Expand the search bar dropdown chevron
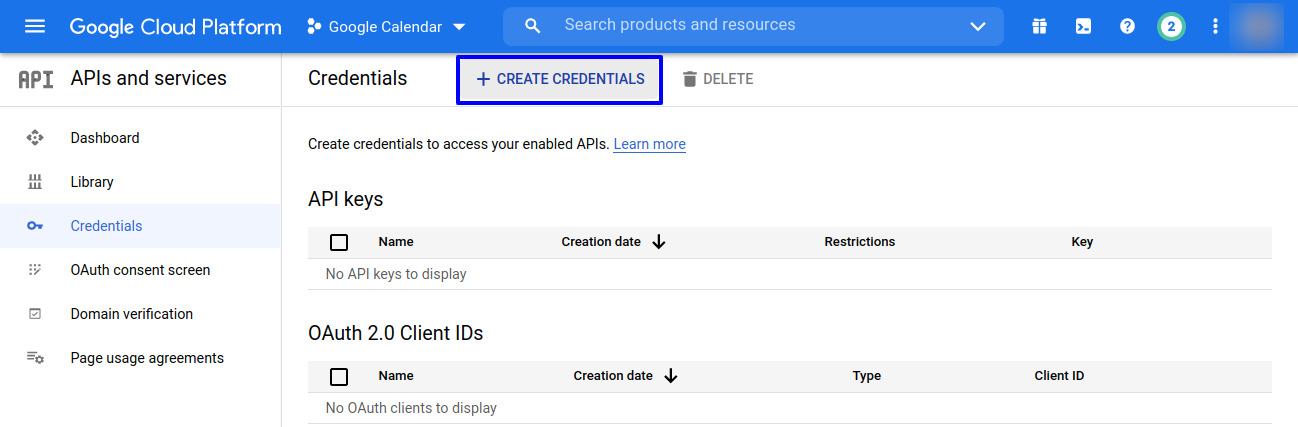Screen dimensions: 1298x427 (x=978, y=27)
